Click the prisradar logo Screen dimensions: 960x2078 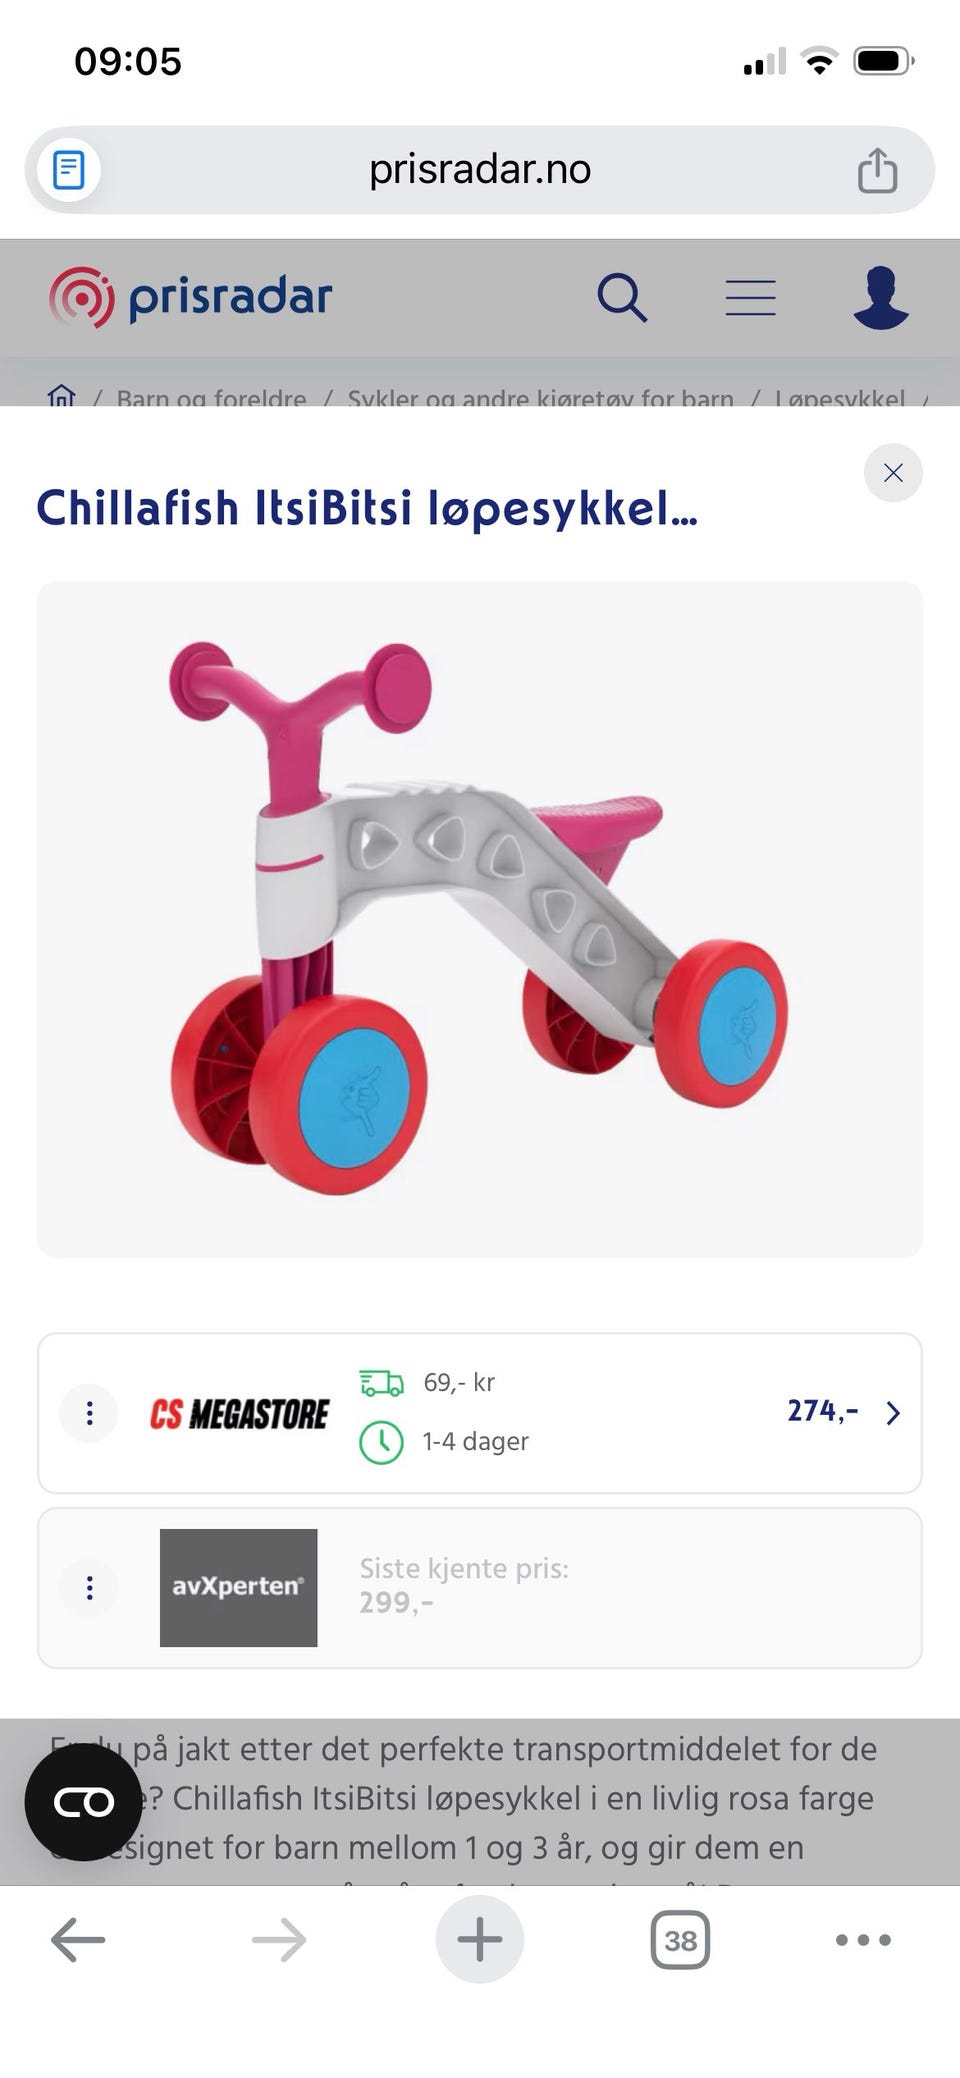pyautogui.click(x=190, y=297)
